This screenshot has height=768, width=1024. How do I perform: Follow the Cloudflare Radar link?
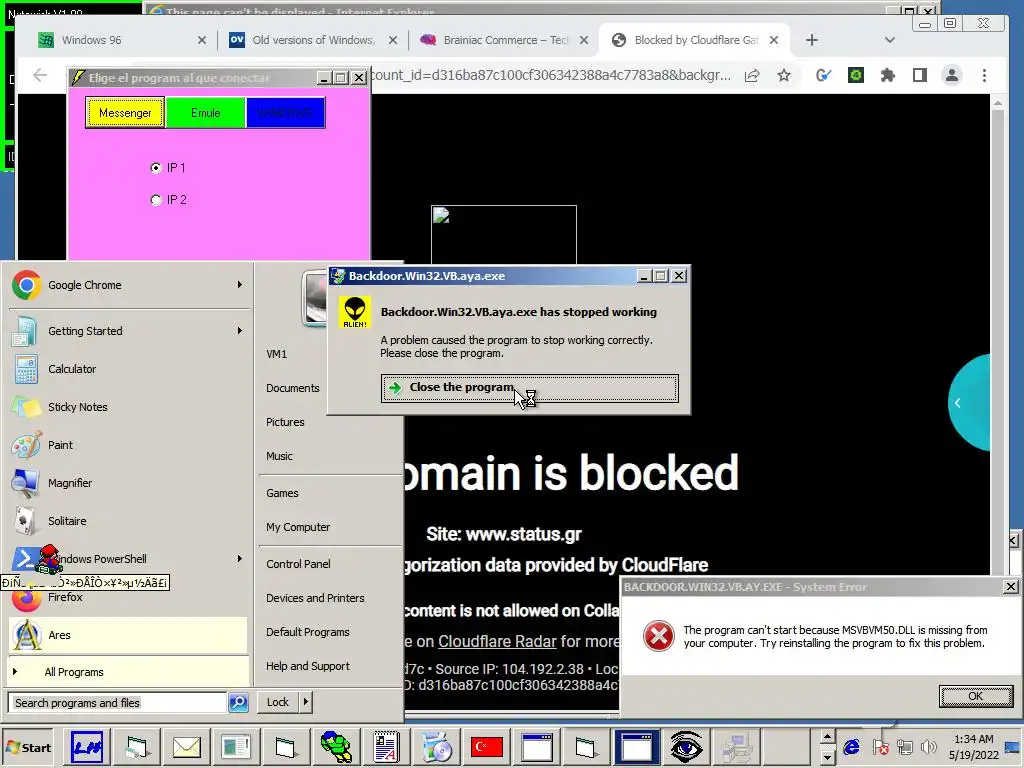497,641
